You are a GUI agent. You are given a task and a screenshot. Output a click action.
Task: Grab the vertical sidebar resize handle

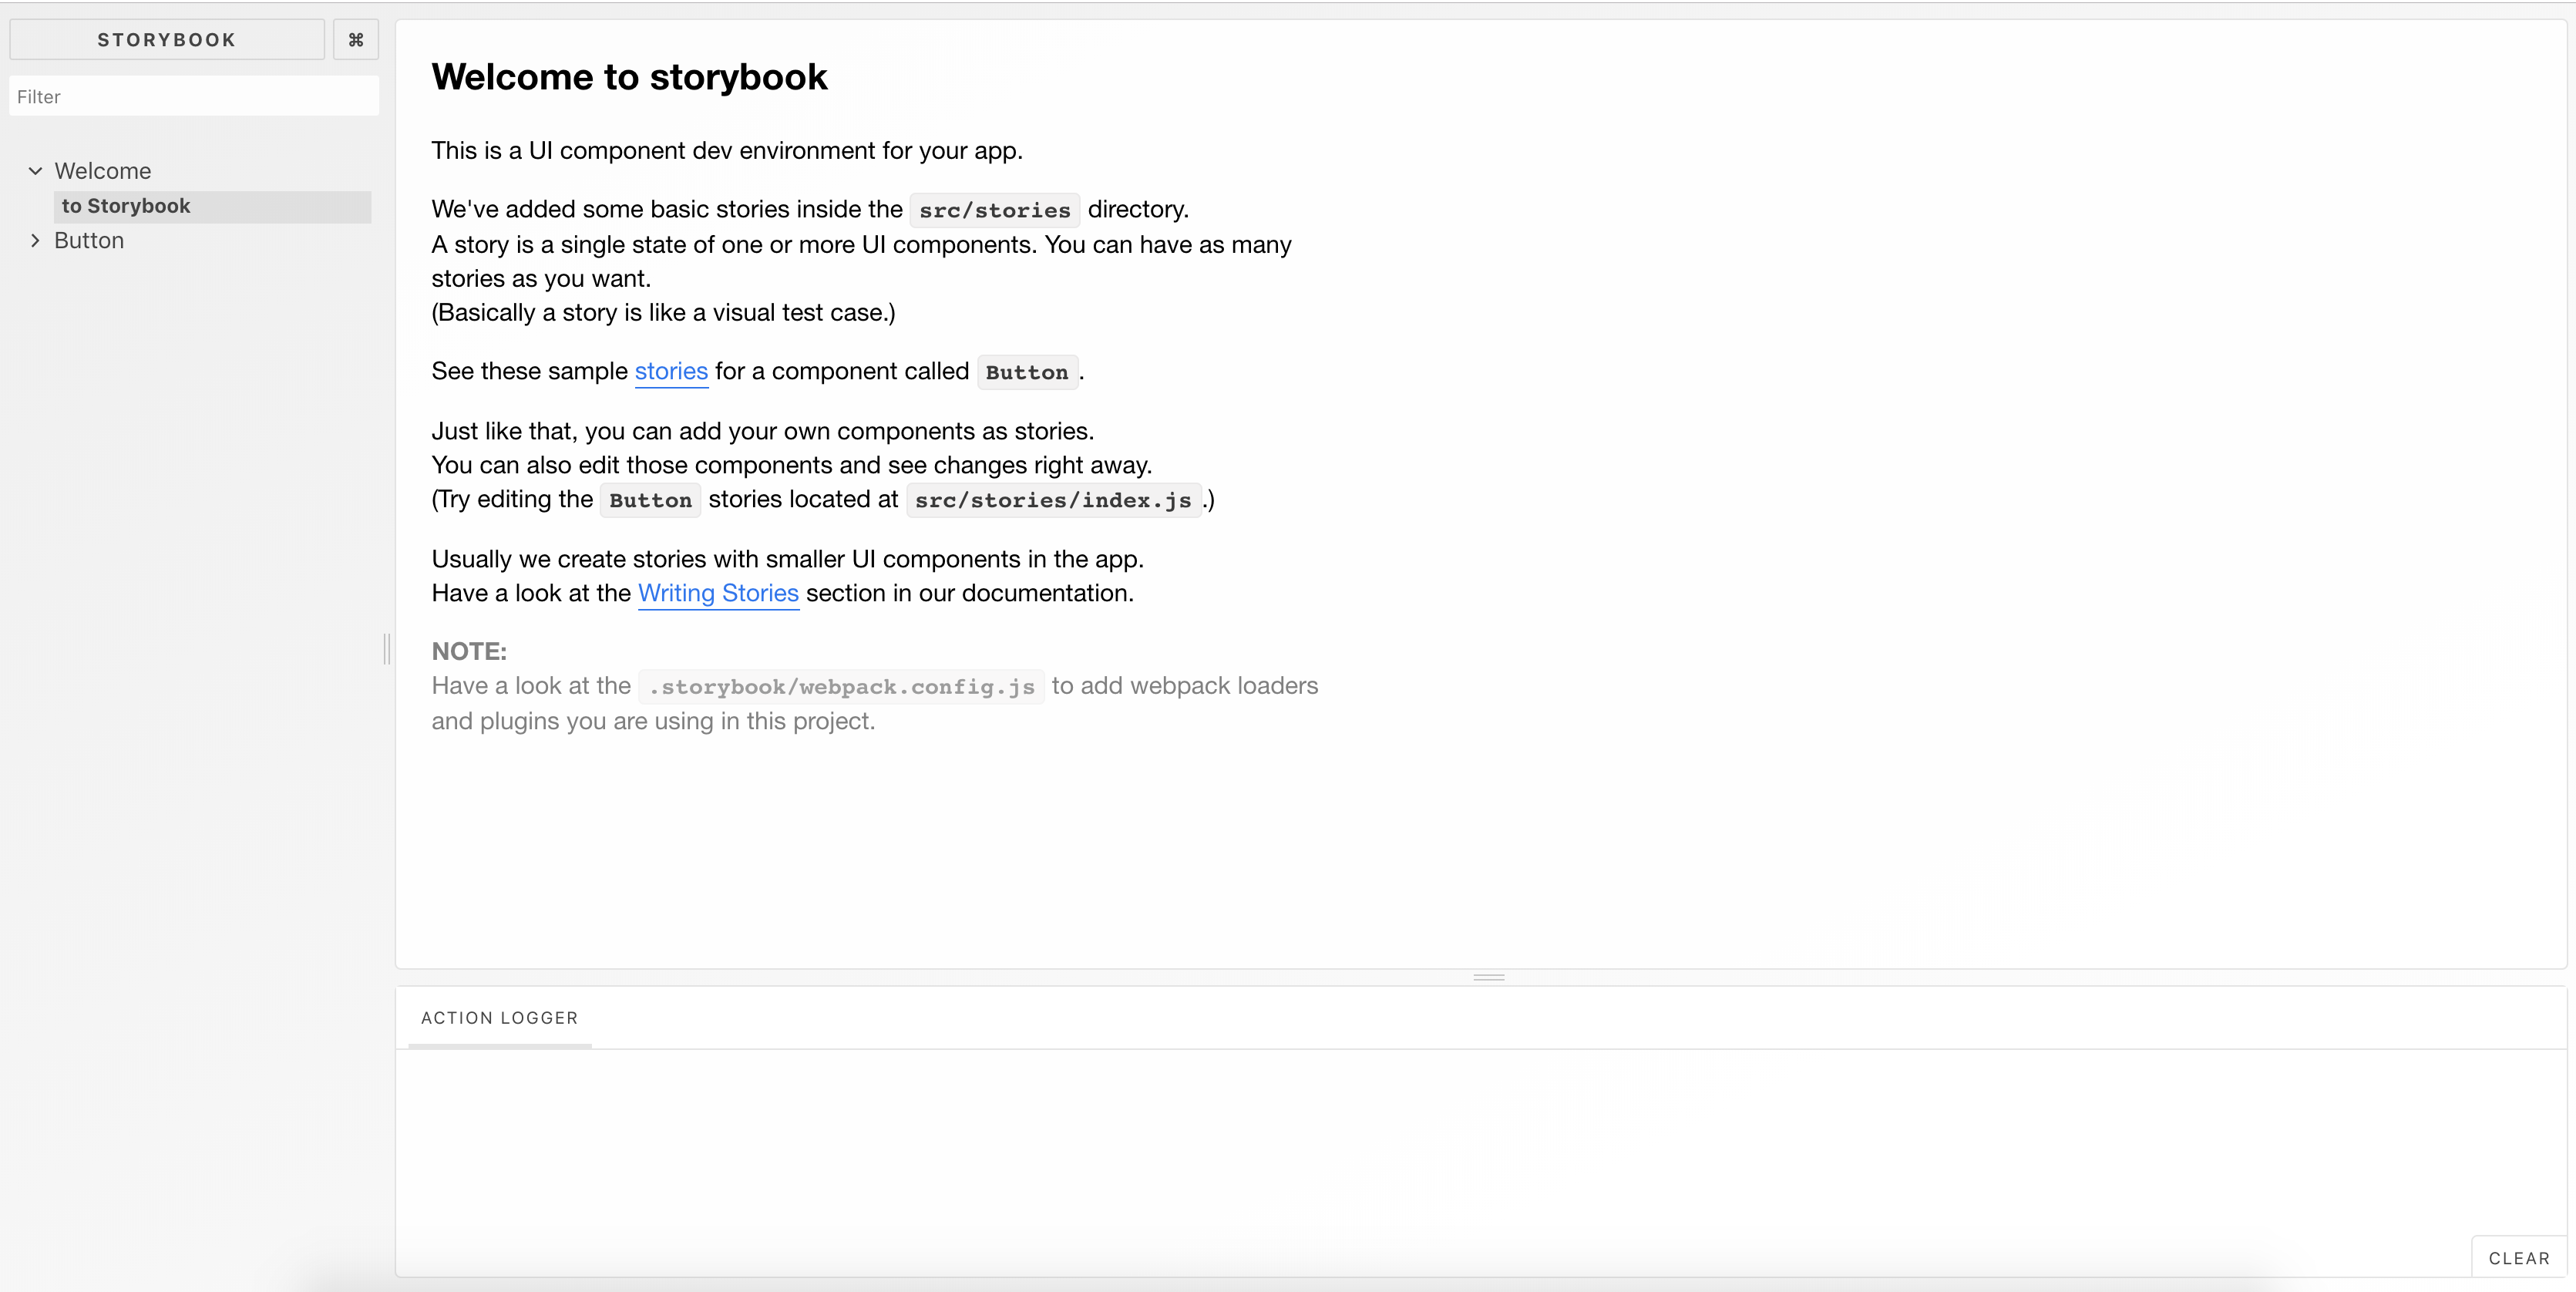[387, 649]
